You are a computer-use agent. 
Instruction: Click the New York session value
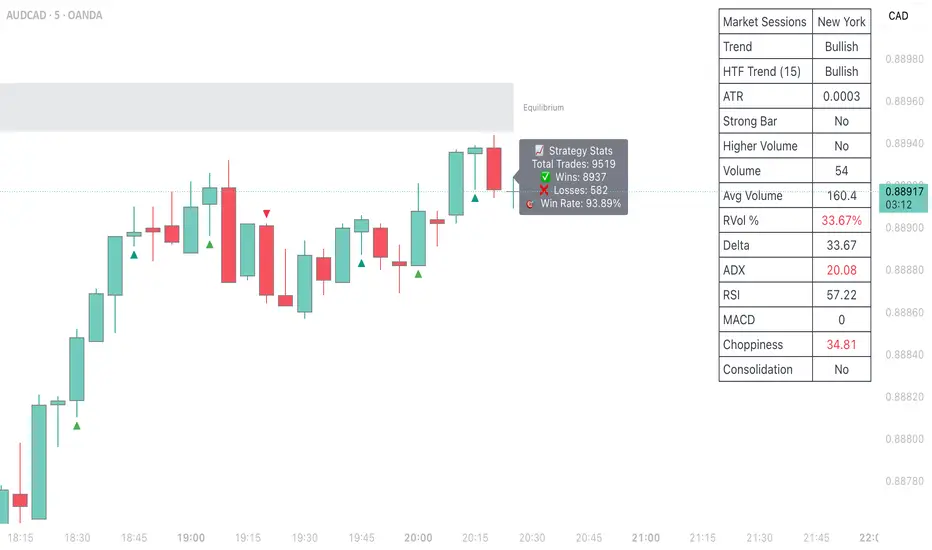click(841, 22)
